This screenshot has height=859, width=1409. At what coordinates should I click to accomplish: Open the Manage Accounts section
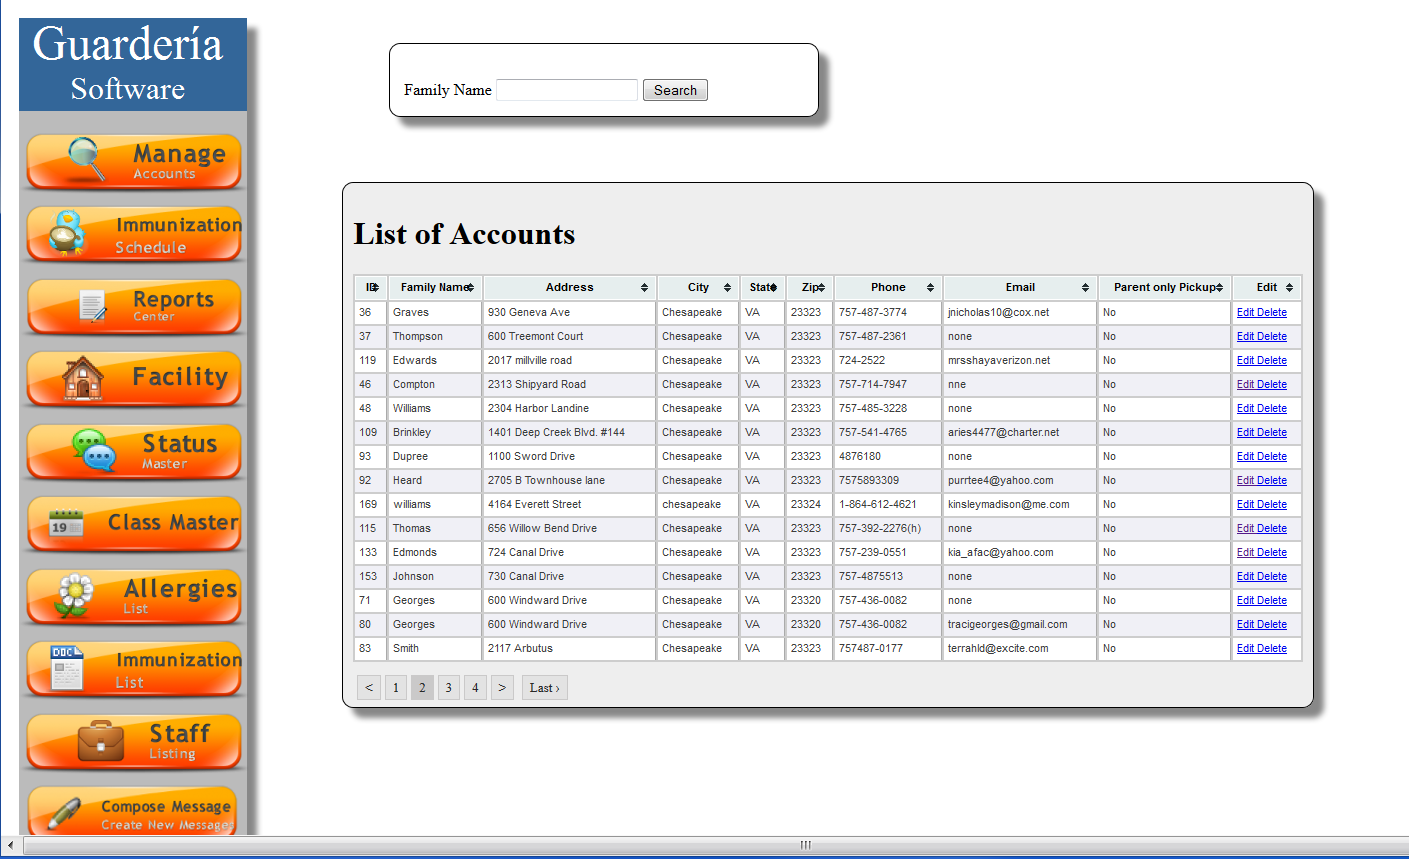click(133, 160)
